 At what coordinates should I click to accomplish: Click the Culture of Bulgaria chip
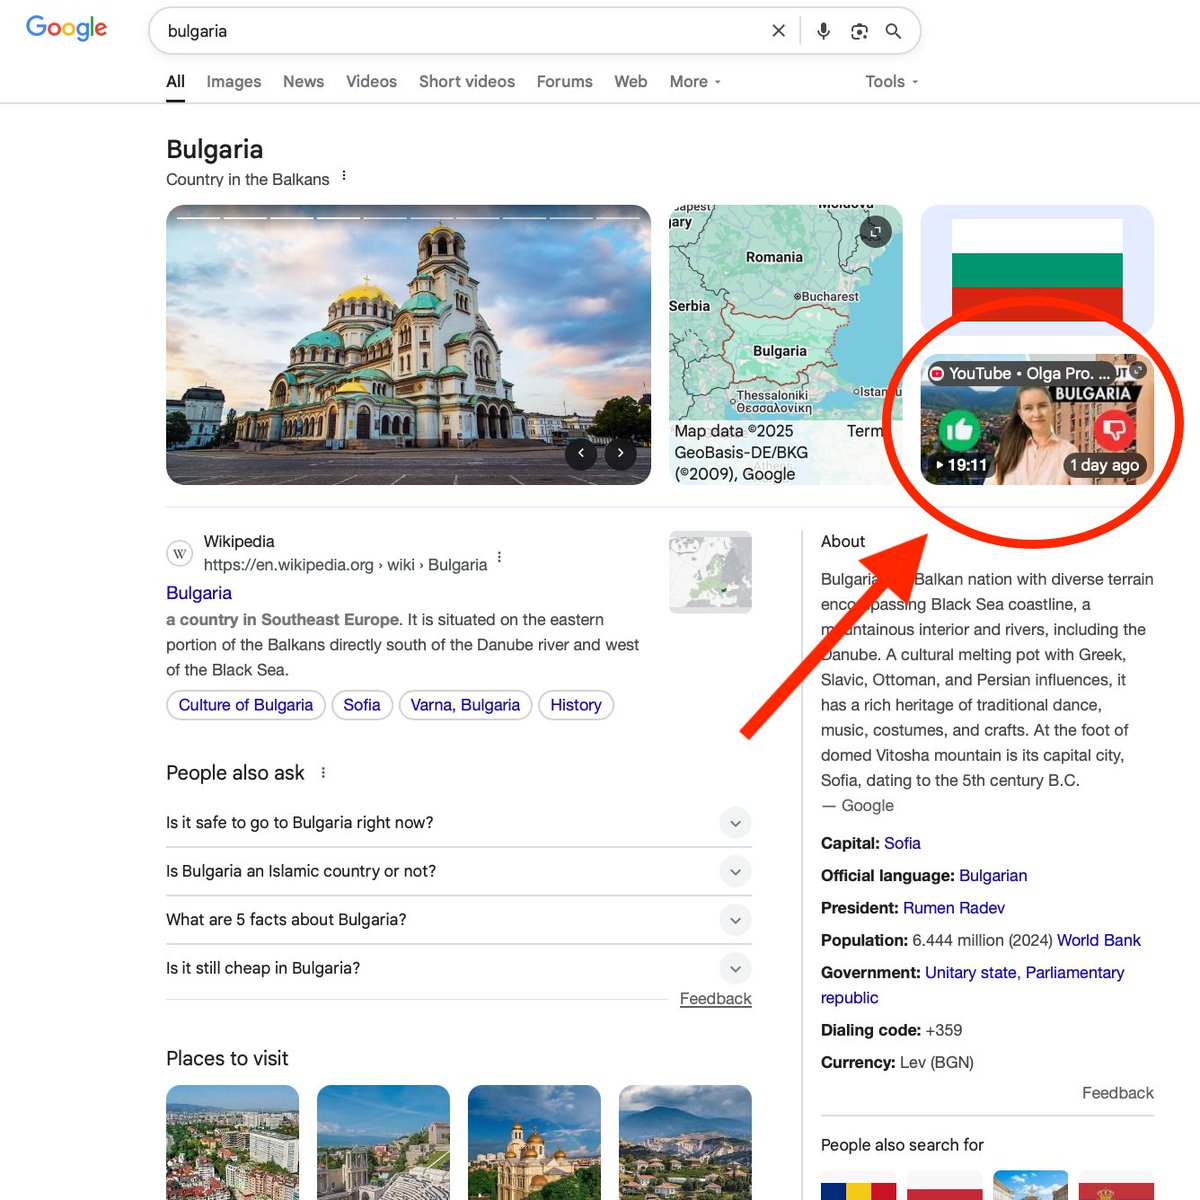coord(246,705)
